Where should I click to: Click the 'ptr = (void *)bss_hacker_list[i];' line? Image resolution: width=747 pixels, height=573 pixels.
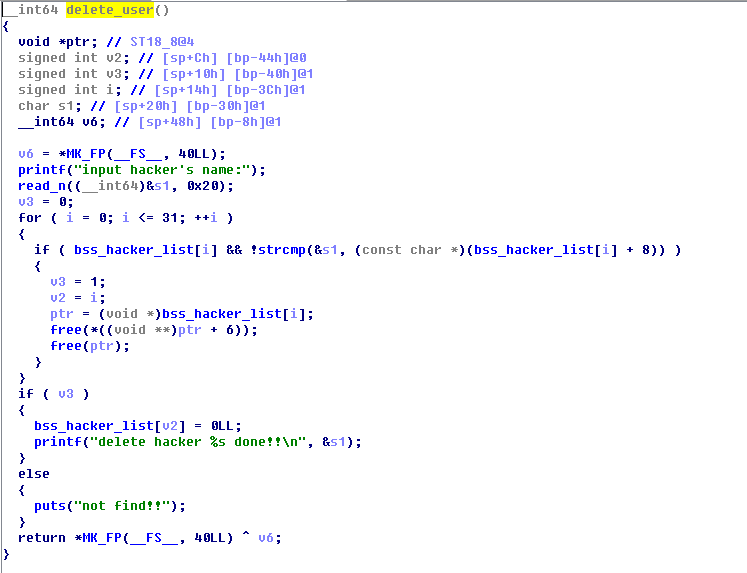point(182,314)
